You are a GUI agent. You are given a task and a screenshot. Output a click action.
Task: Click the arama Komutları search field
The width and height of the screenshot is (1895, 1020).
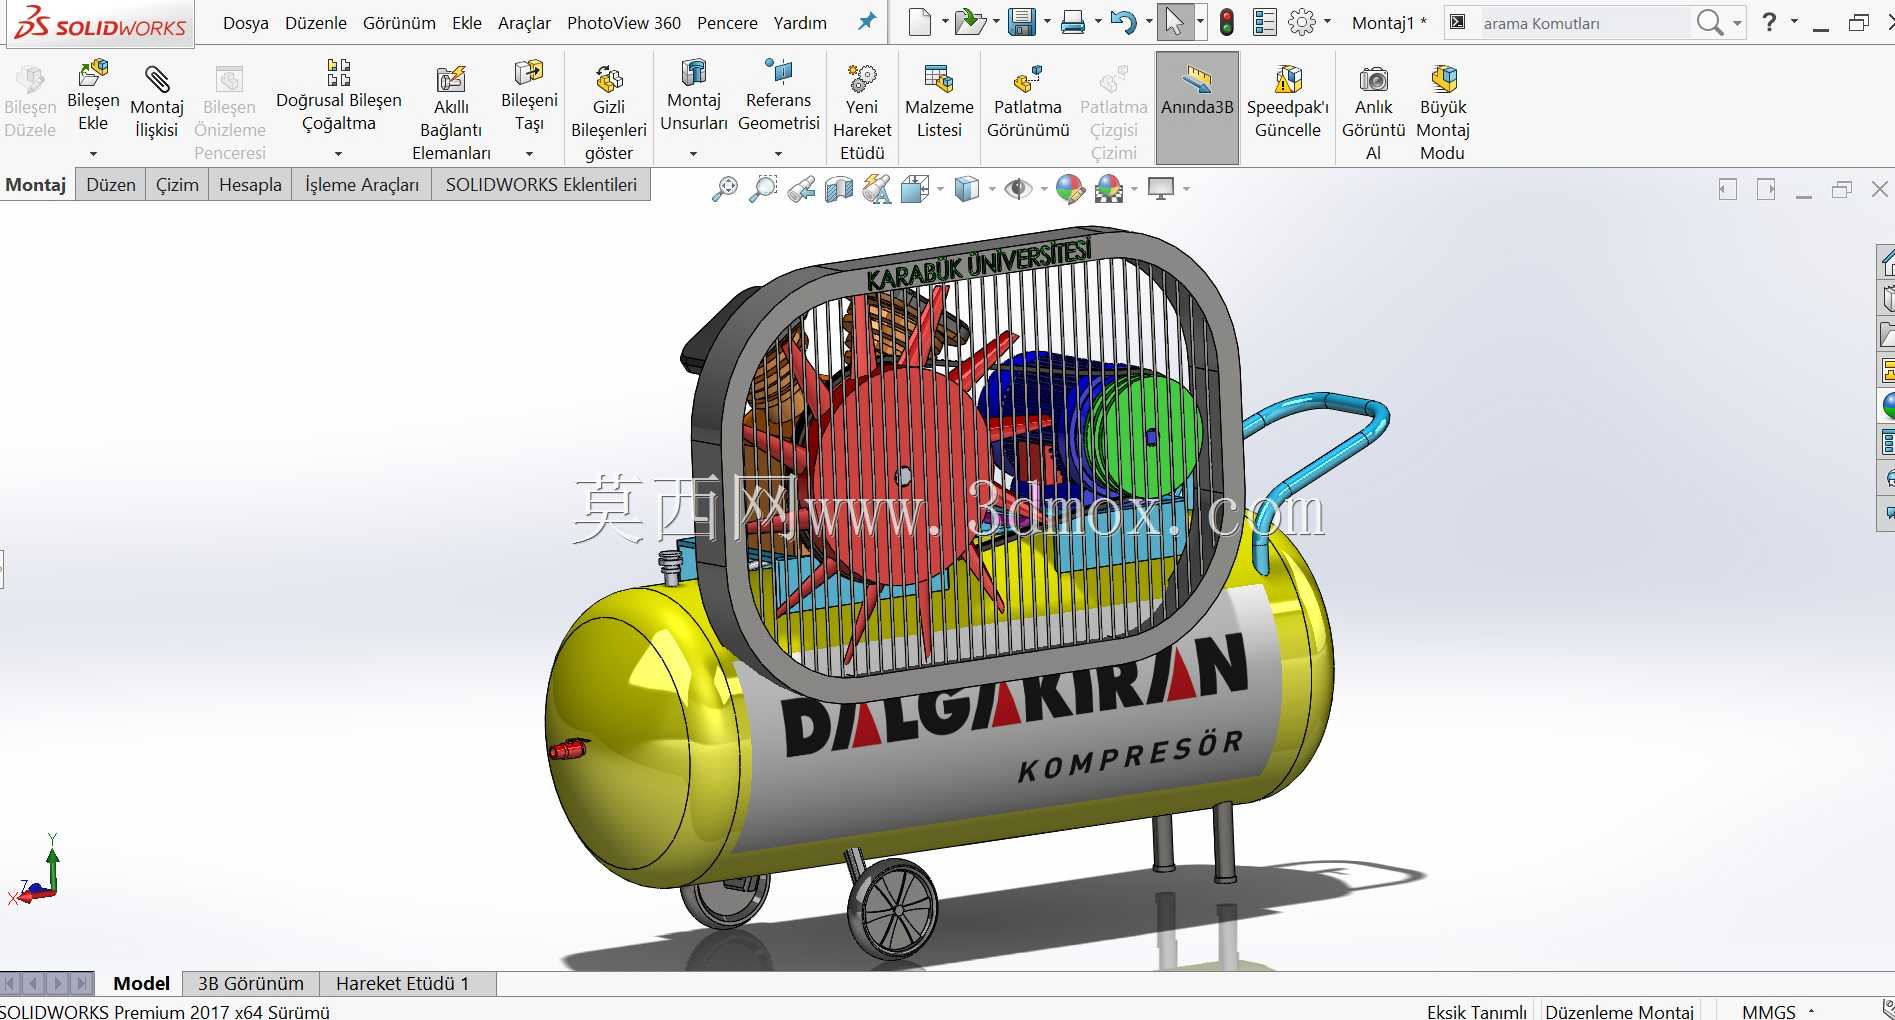1584,23
